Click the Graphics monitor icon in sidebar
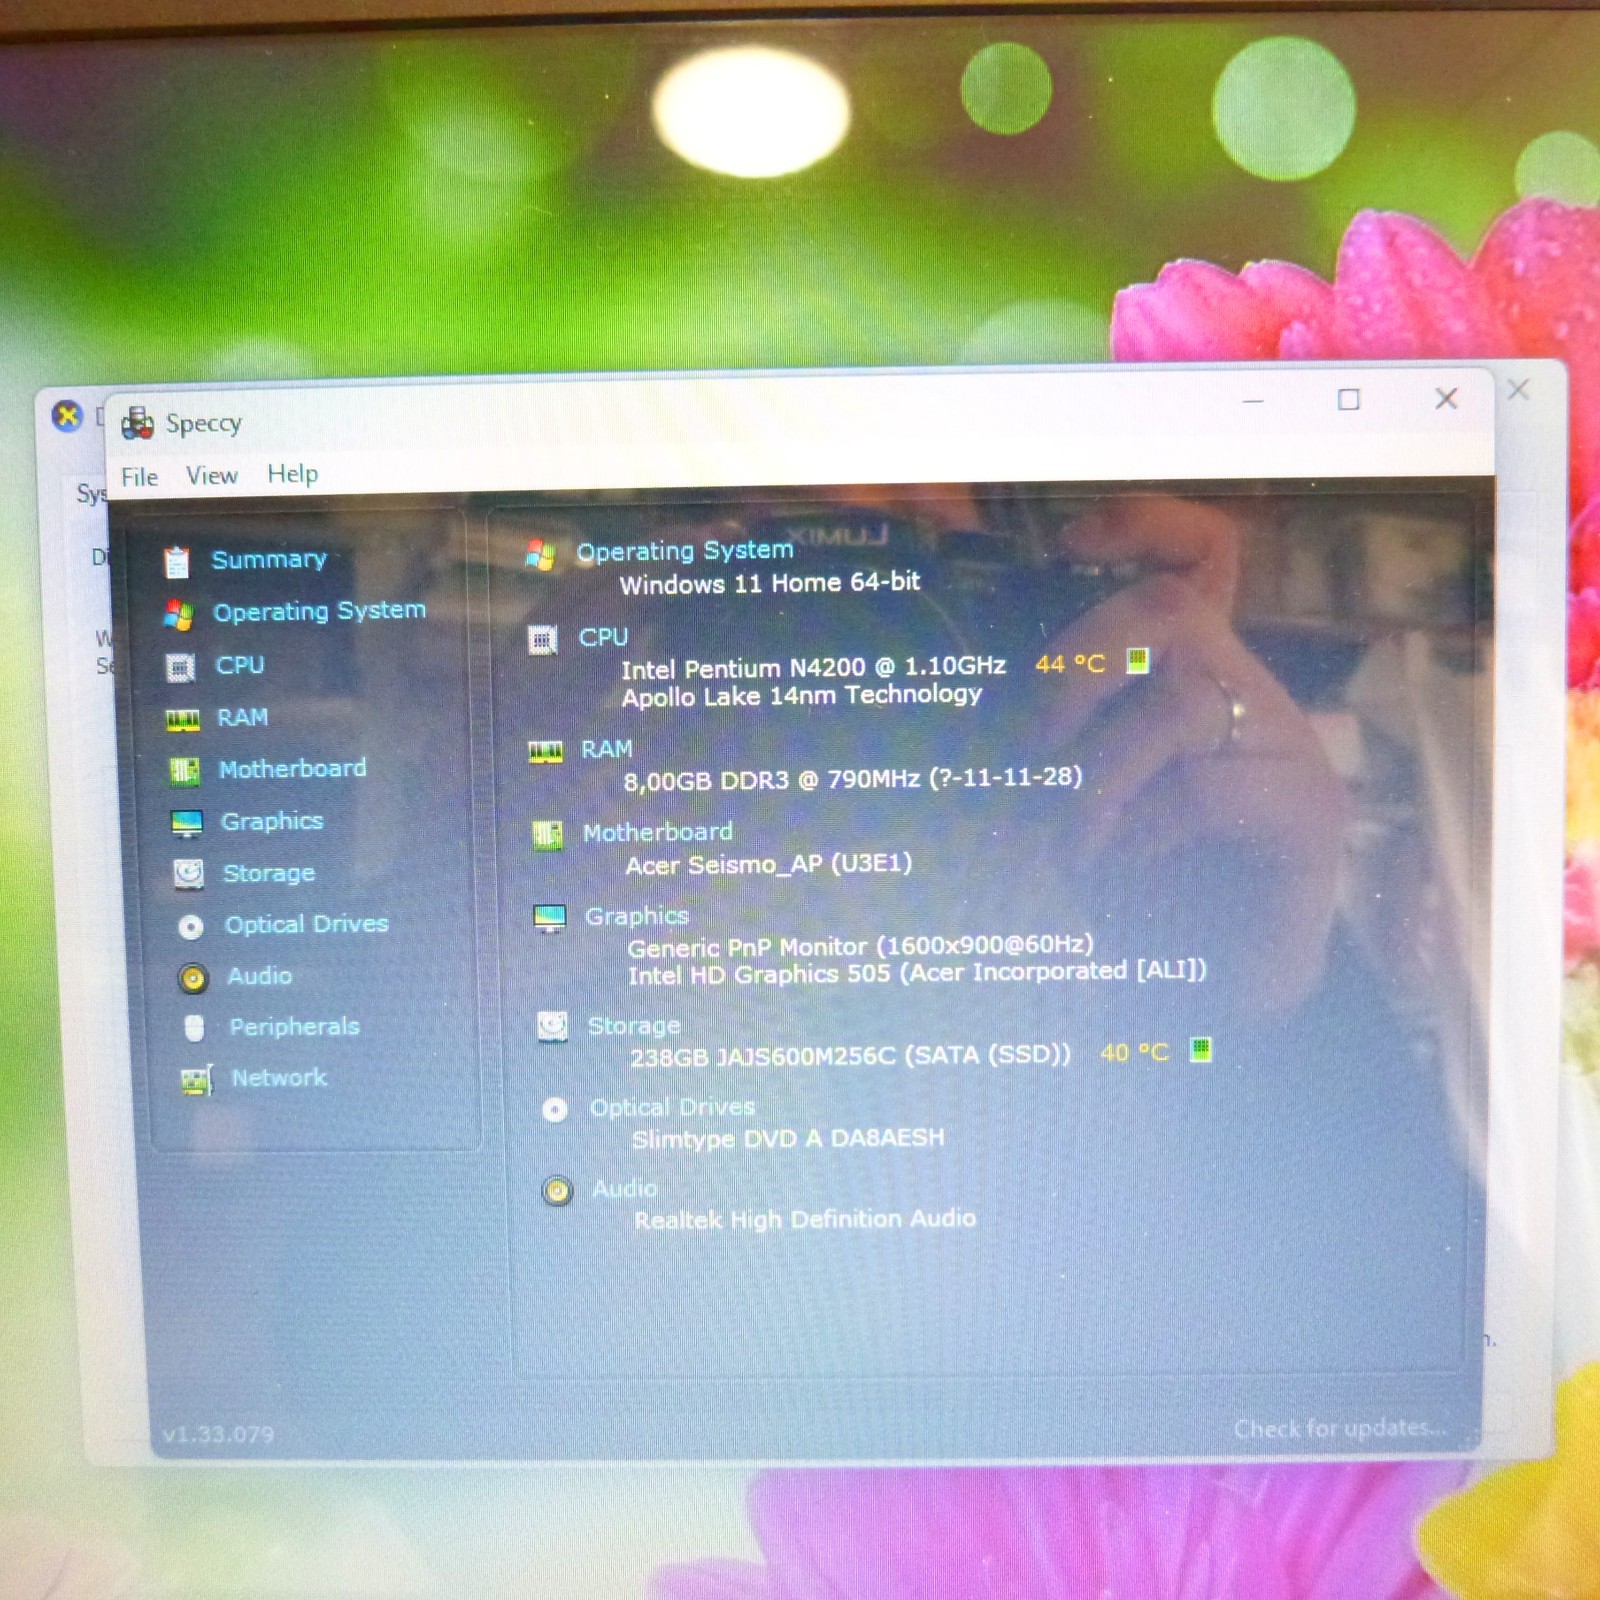Image resolution: width=1600 pixels, height=1600 pixels. (187, 823)
